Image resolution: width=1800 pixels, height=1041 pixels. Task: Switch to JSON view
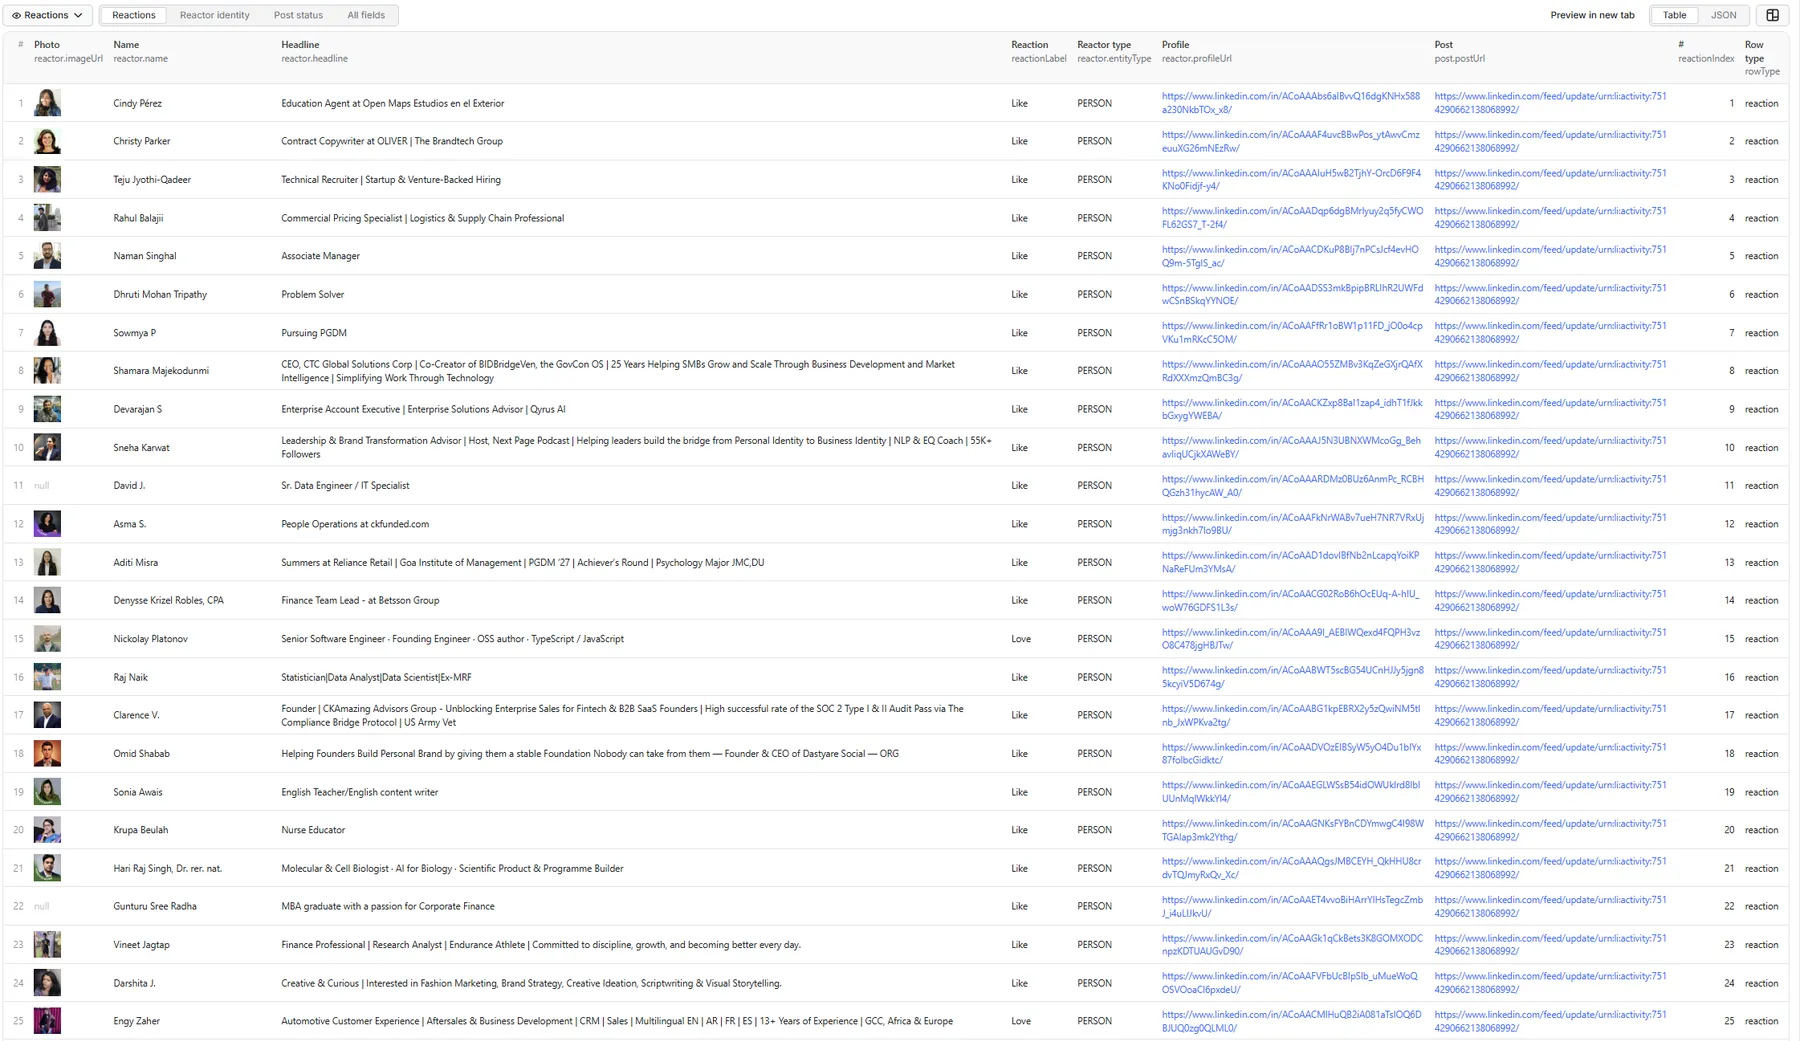click(1723, 15)
